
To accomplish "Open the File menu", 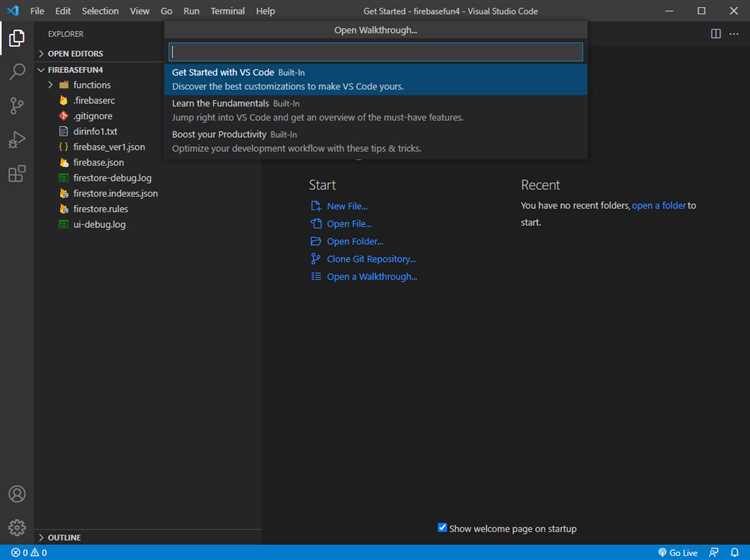I will [37, 11].
